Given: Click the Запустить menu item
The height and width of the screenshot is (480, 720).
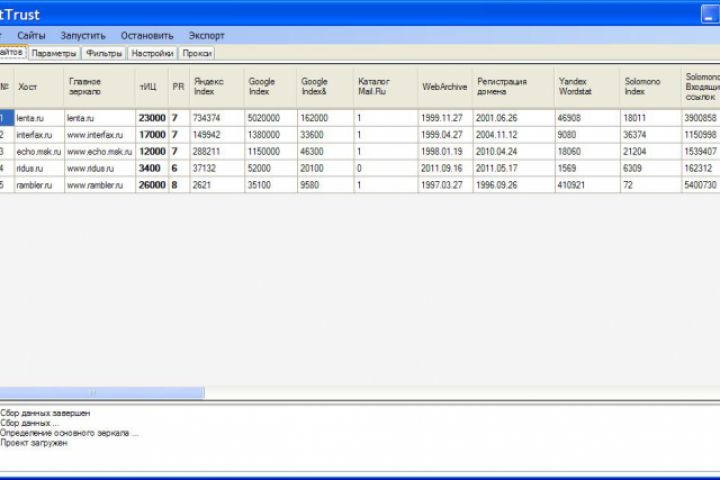Looking at the screenshot, I should (x=83, y=35).
